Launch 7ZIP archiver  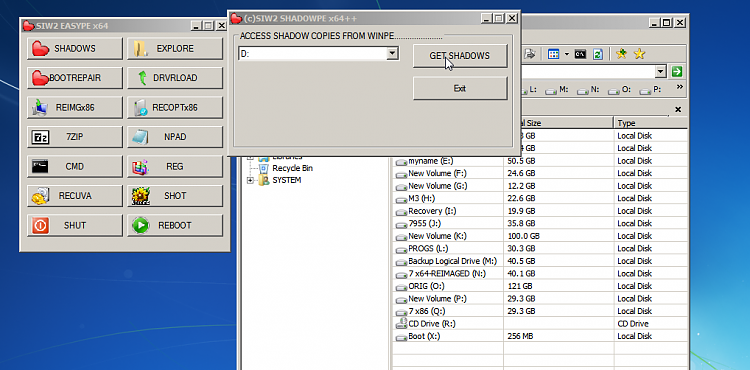point(75,137)
